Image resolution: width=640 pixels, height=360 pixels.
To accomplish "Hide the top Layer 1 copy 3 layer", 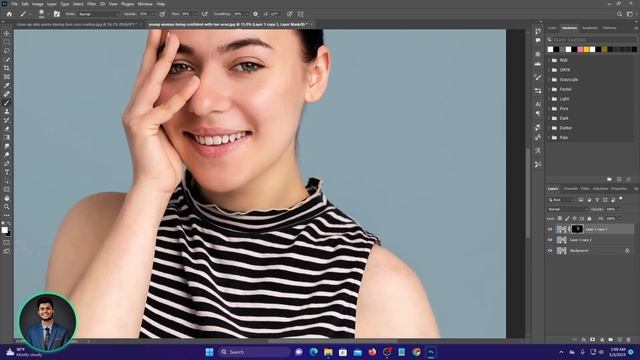I will [550, 229].
